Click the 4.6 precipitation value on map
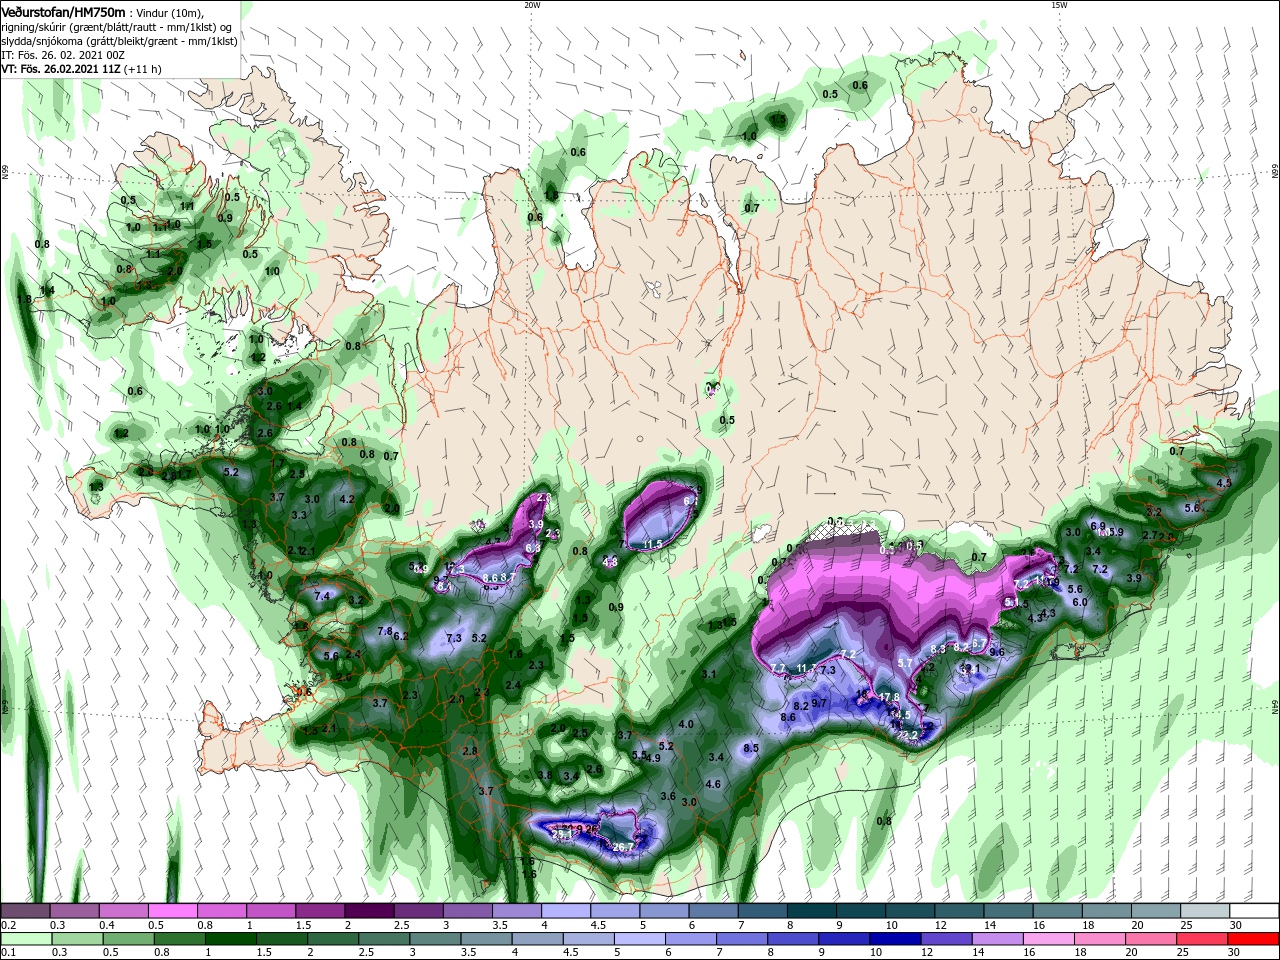Viewport: 1280px width, 960px height. click(713, 784)
